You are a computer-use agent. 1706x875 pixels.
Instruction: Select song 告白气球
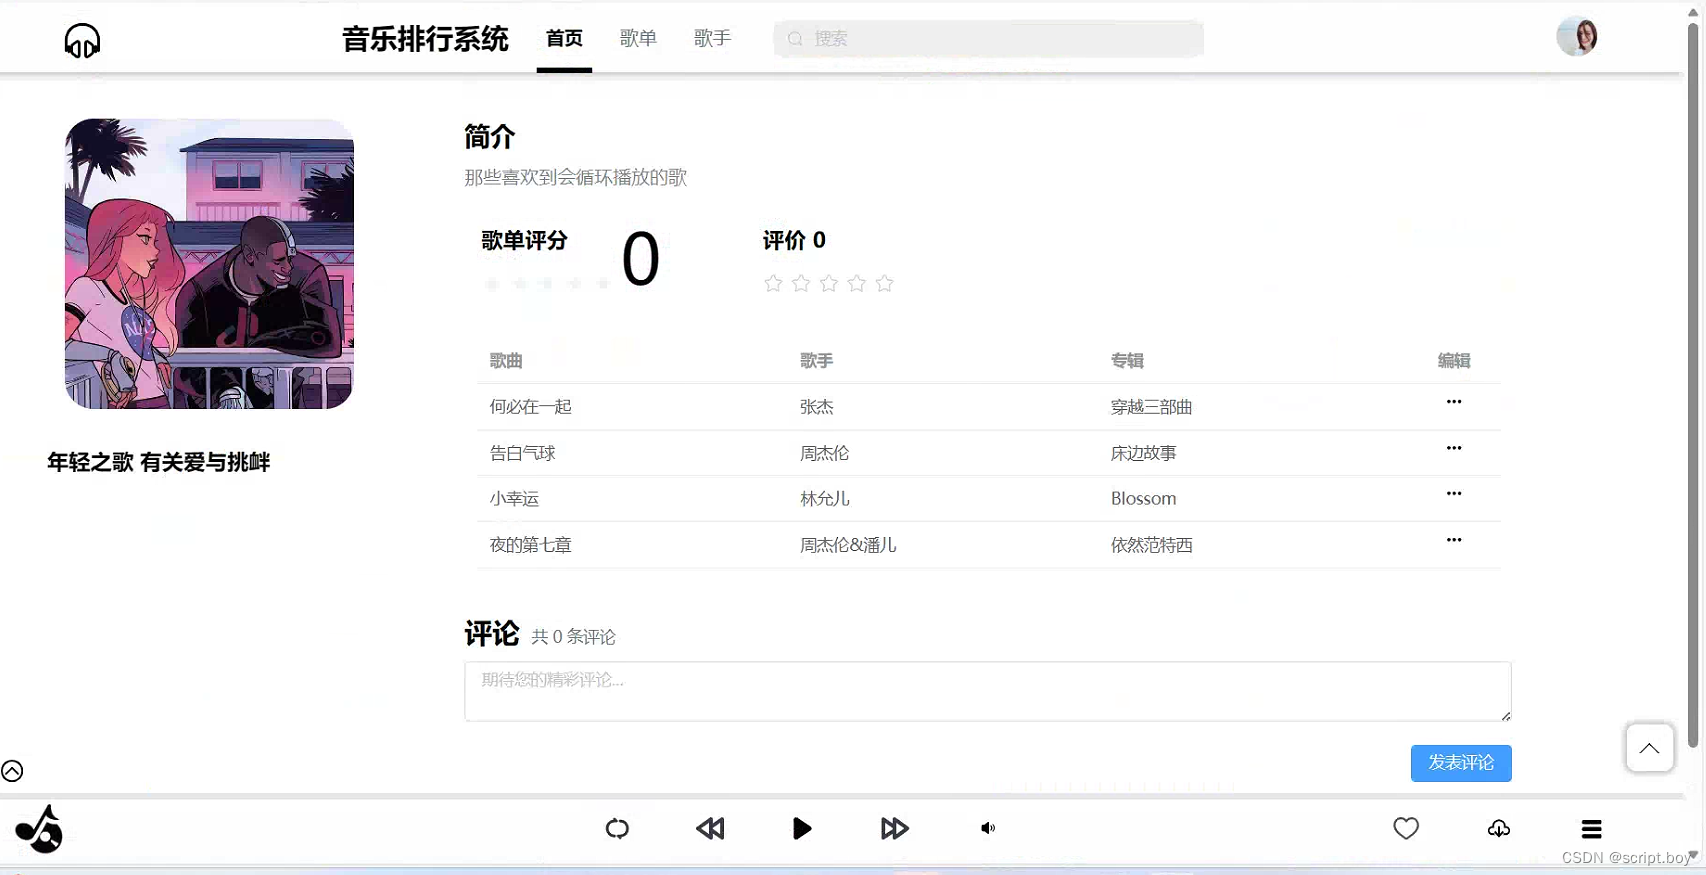[x=522, y=453]
